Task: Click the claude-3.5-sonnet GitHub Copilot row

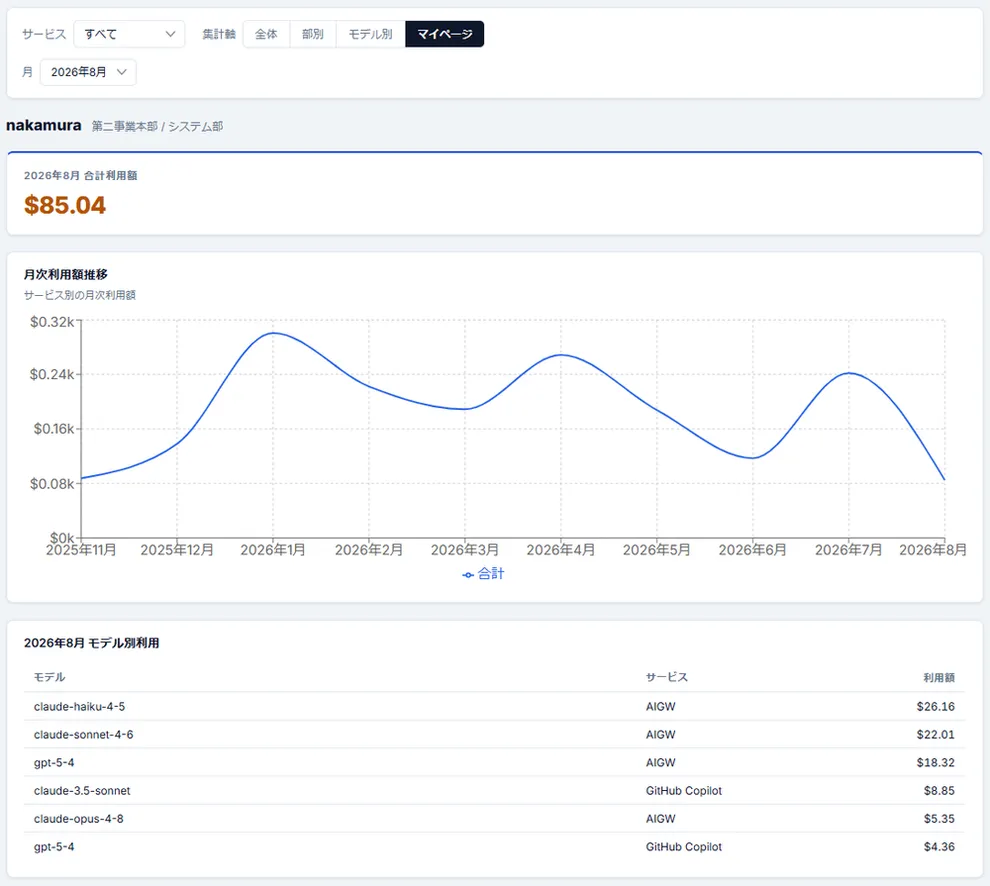Action: 494,791
